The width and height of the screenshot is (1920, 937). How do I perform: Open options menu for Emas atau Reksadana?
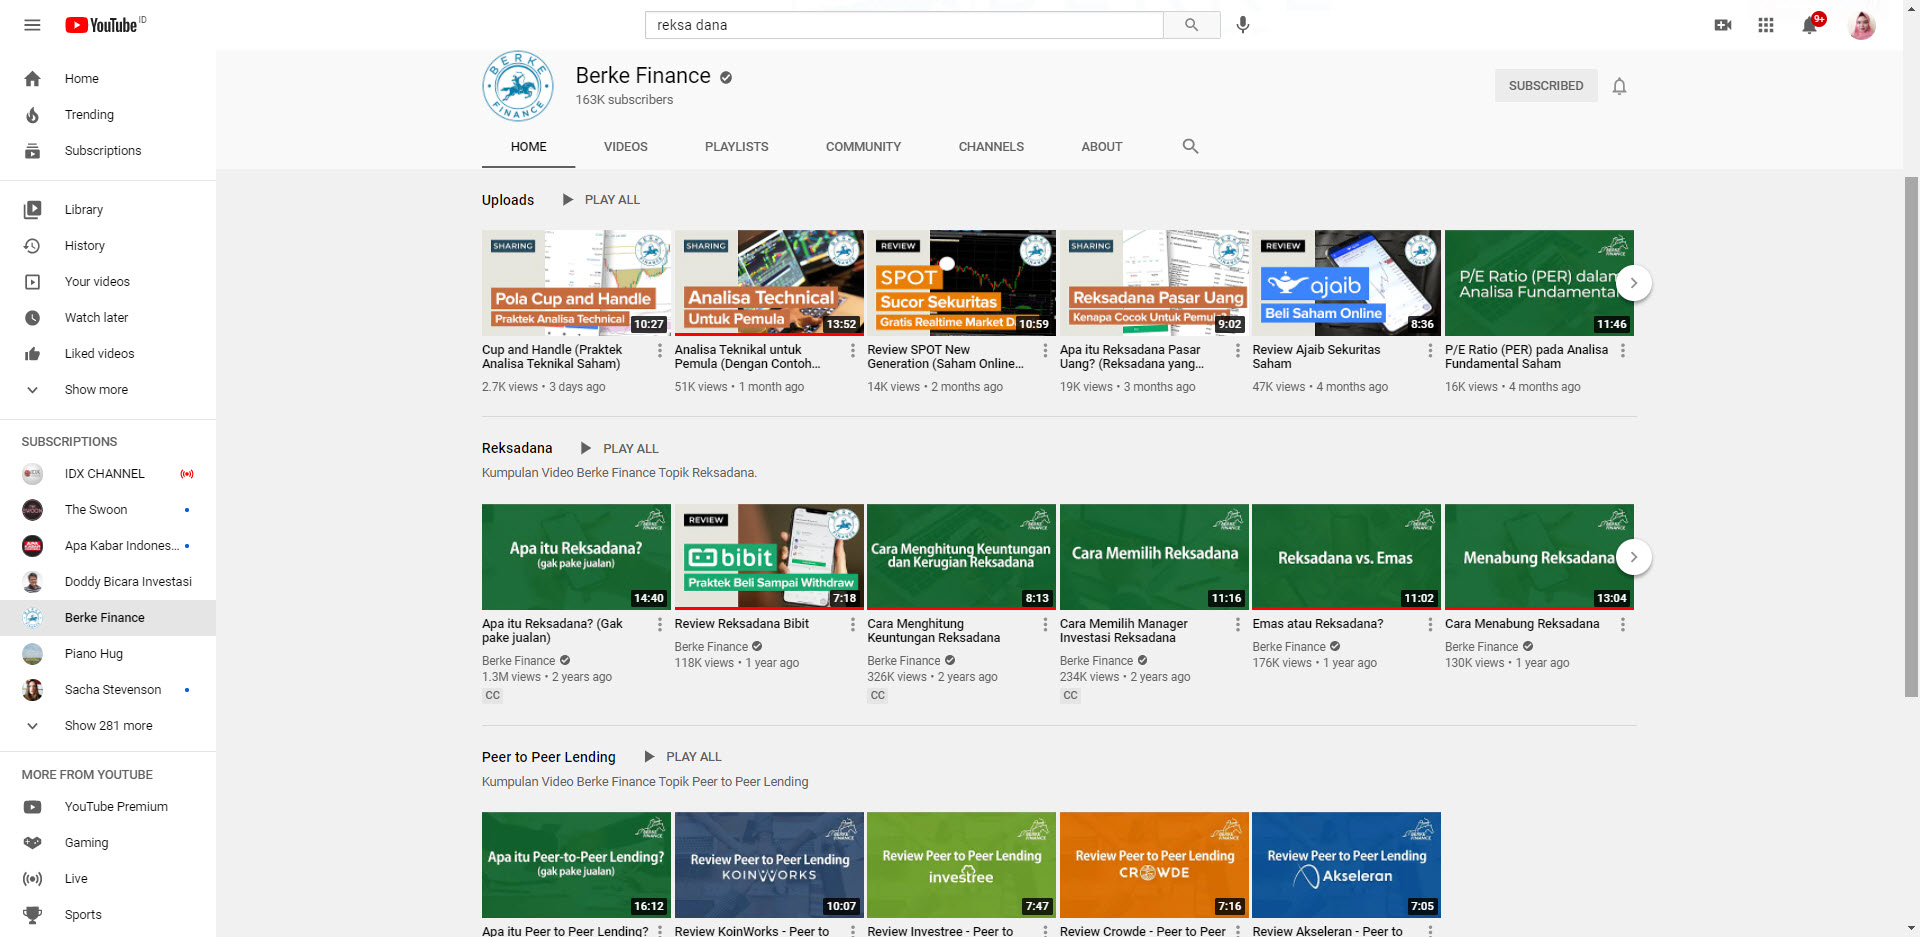coord(1430,625)
